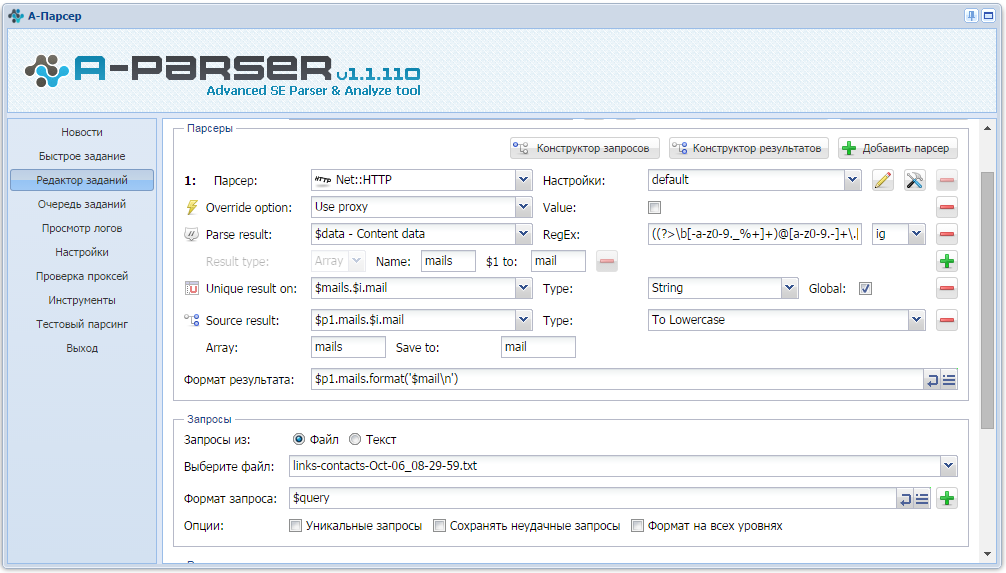Click the wrap icon in Формат результата
Viewport: 1006px width, 573px height.
(932, 381)
